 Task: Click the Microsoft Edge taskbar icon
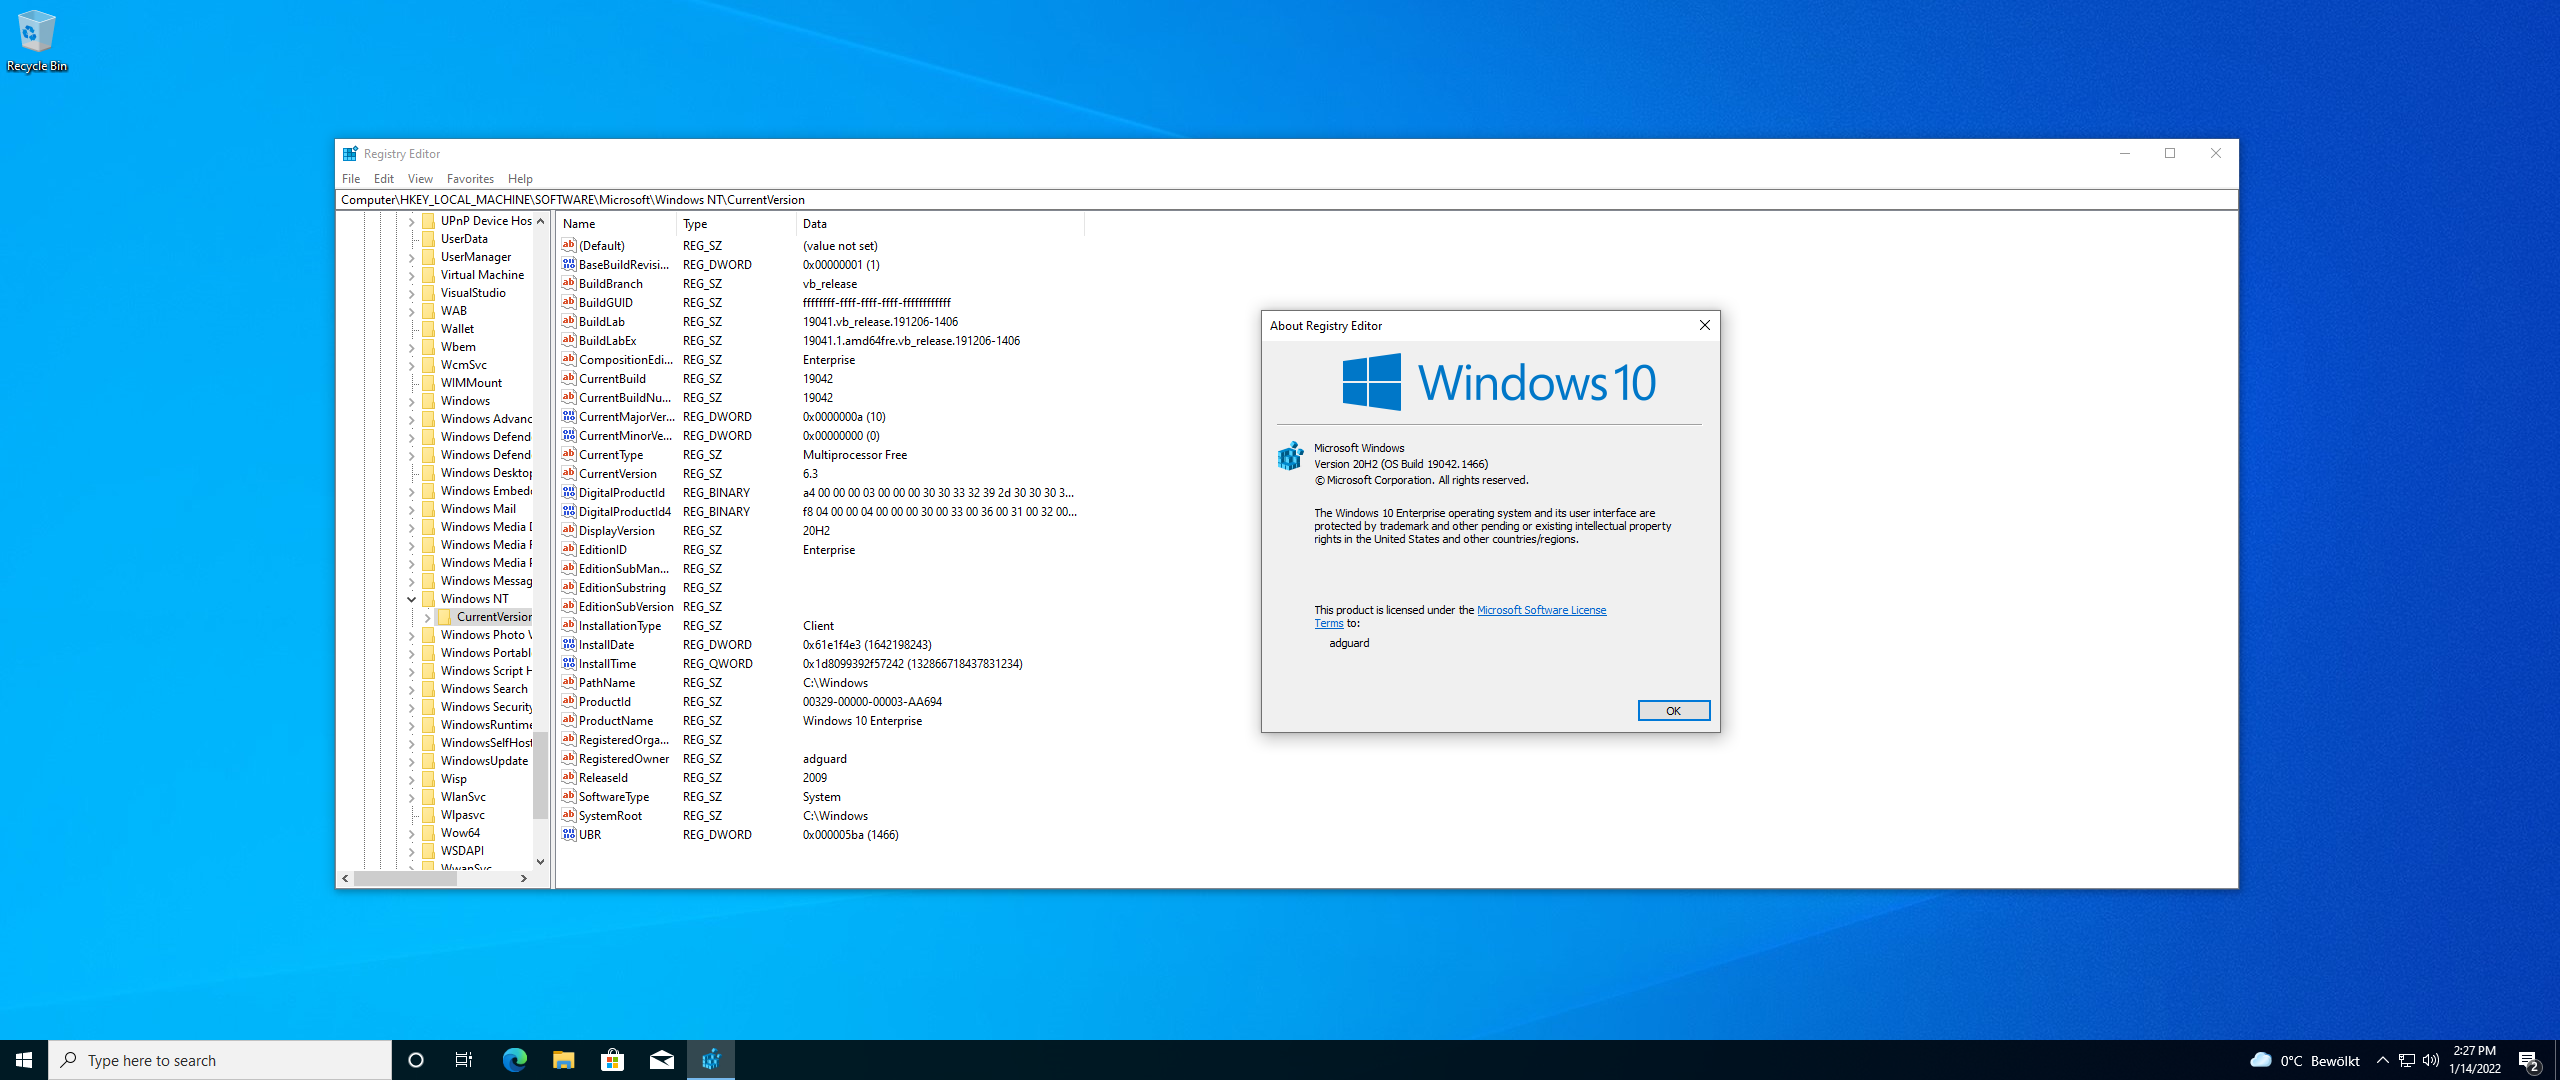[x=514, y=1060]
